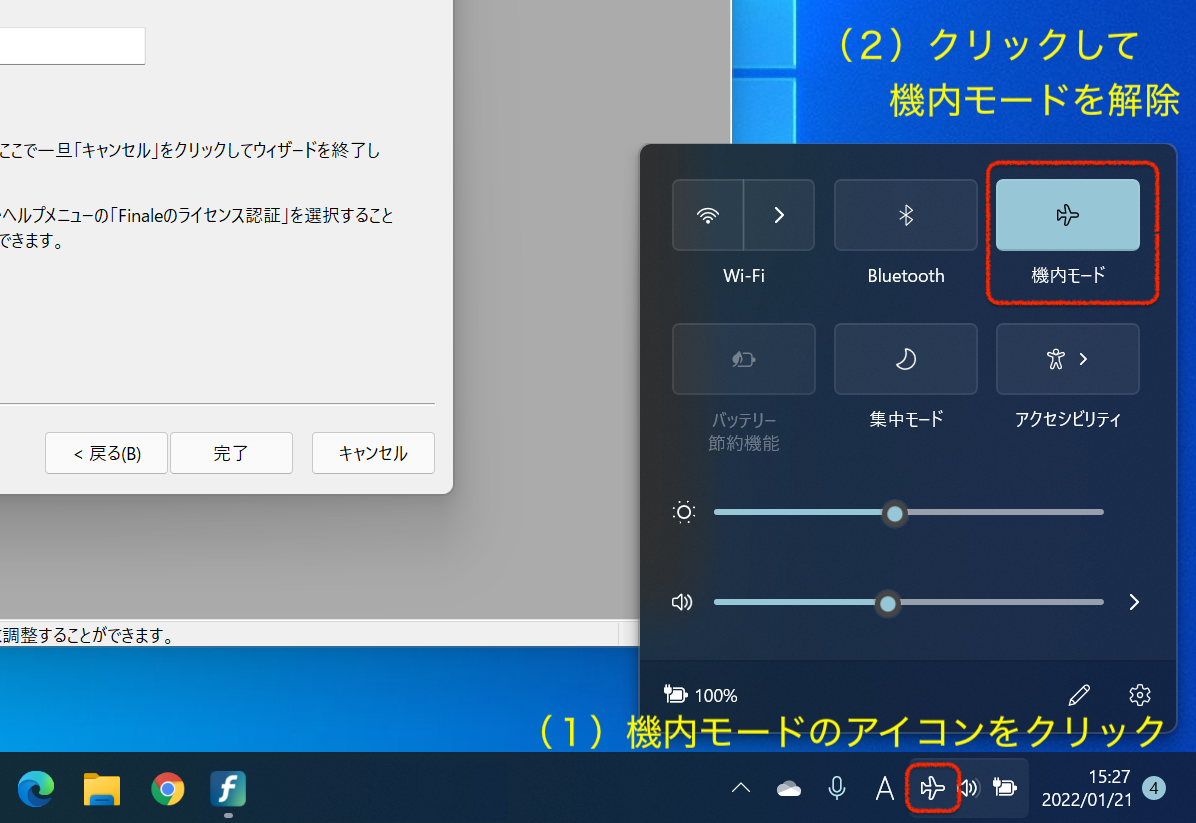
Task: Set brightness at the slider thumb
Action: tap(895, 513)
